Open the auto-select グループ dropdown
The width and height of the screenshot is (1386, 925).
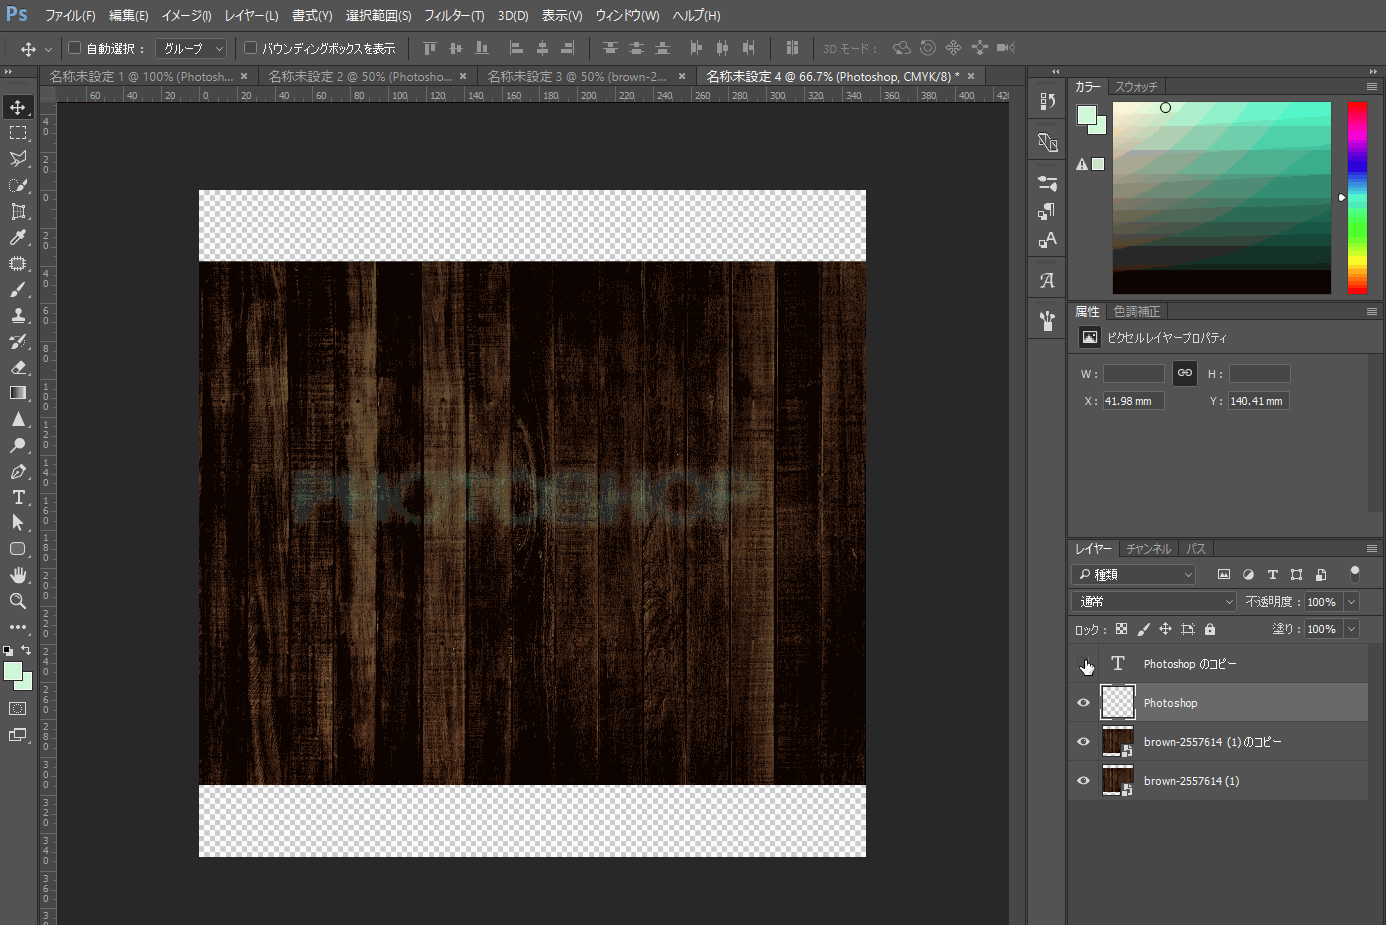[x=192, y=48]
